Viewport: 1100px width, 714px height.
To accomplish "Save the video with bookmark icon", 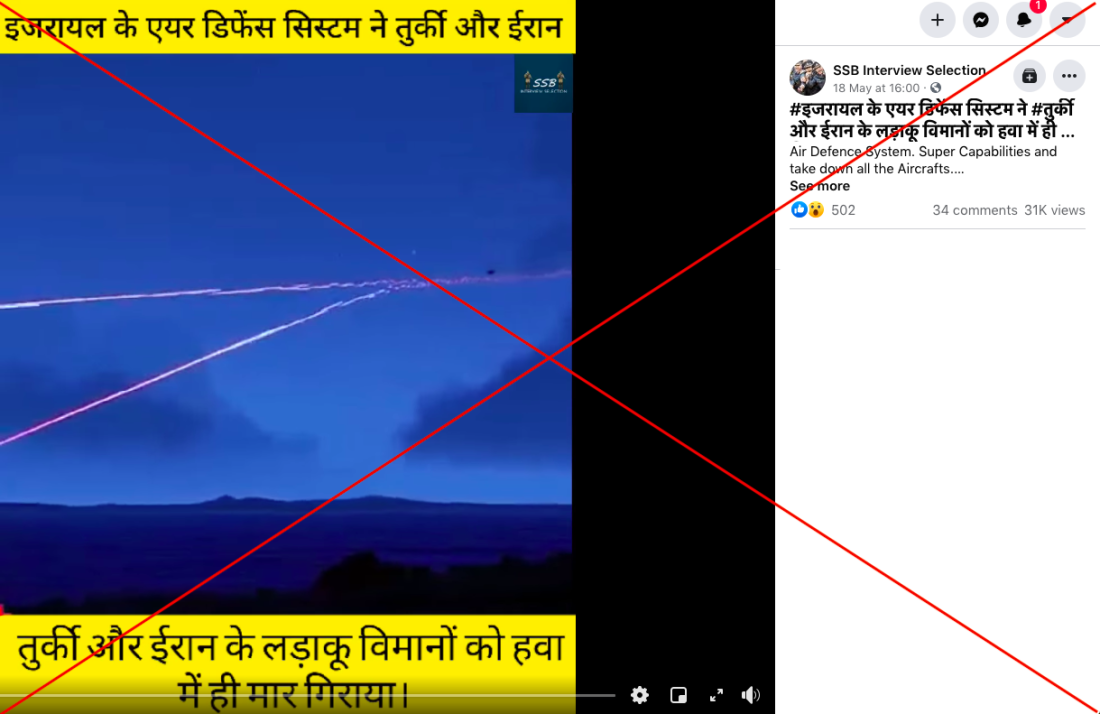I will (1029, 76).
